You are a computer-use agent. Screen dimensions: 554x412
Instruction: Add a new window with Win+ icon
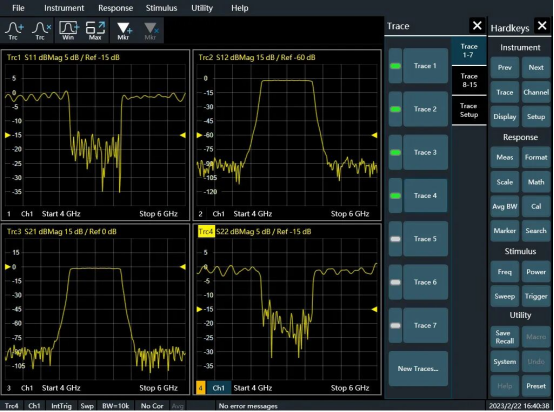[x=69, y=31]
